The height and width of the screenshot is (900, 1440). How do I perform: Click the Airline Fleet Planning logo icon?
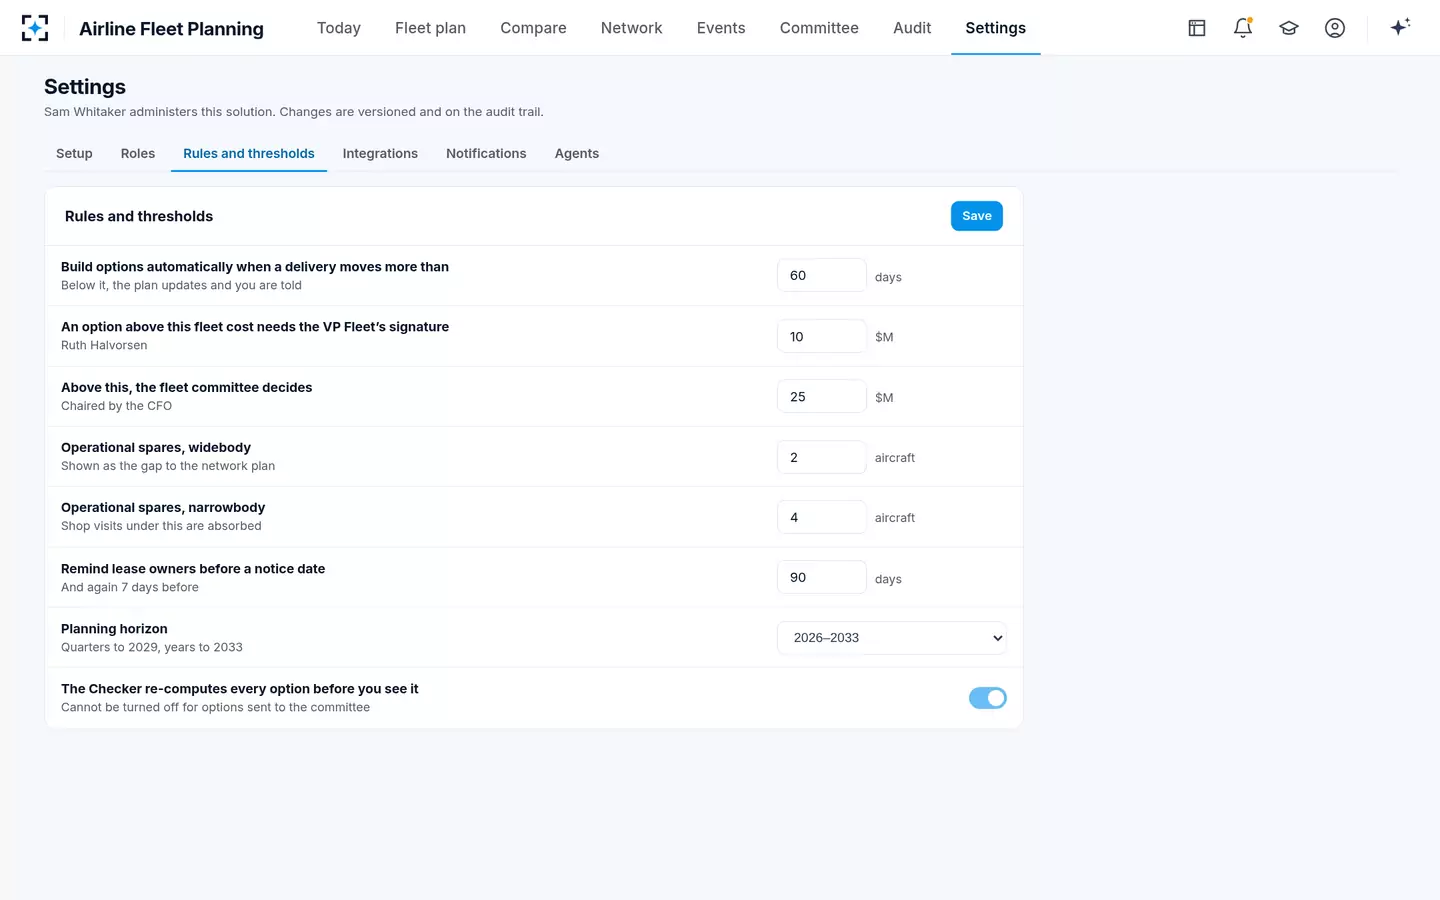(35, 28)
